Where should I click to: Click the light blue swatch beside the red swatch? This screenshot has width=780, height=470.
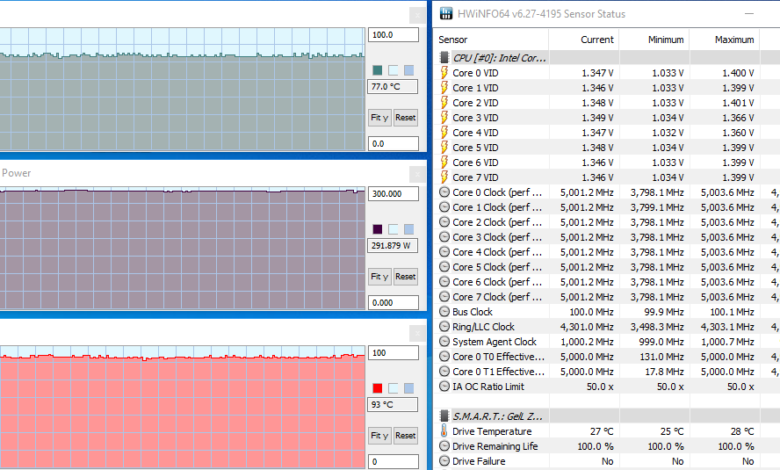pyautogui.click(x=393, y=388)
